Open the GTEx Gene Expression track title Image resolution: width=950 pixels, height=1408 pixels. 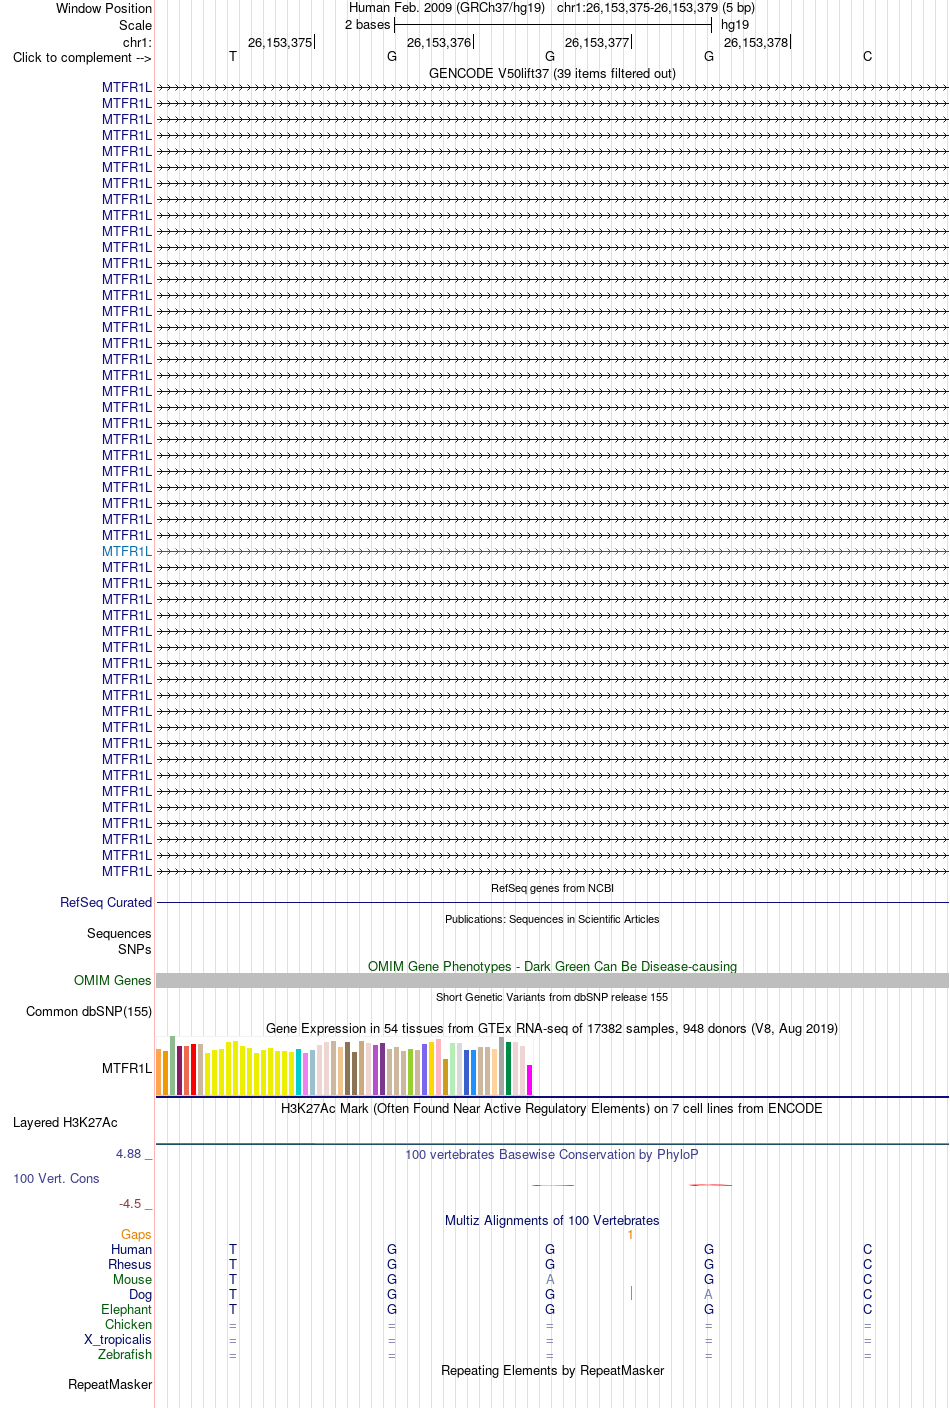point(552,1028)
